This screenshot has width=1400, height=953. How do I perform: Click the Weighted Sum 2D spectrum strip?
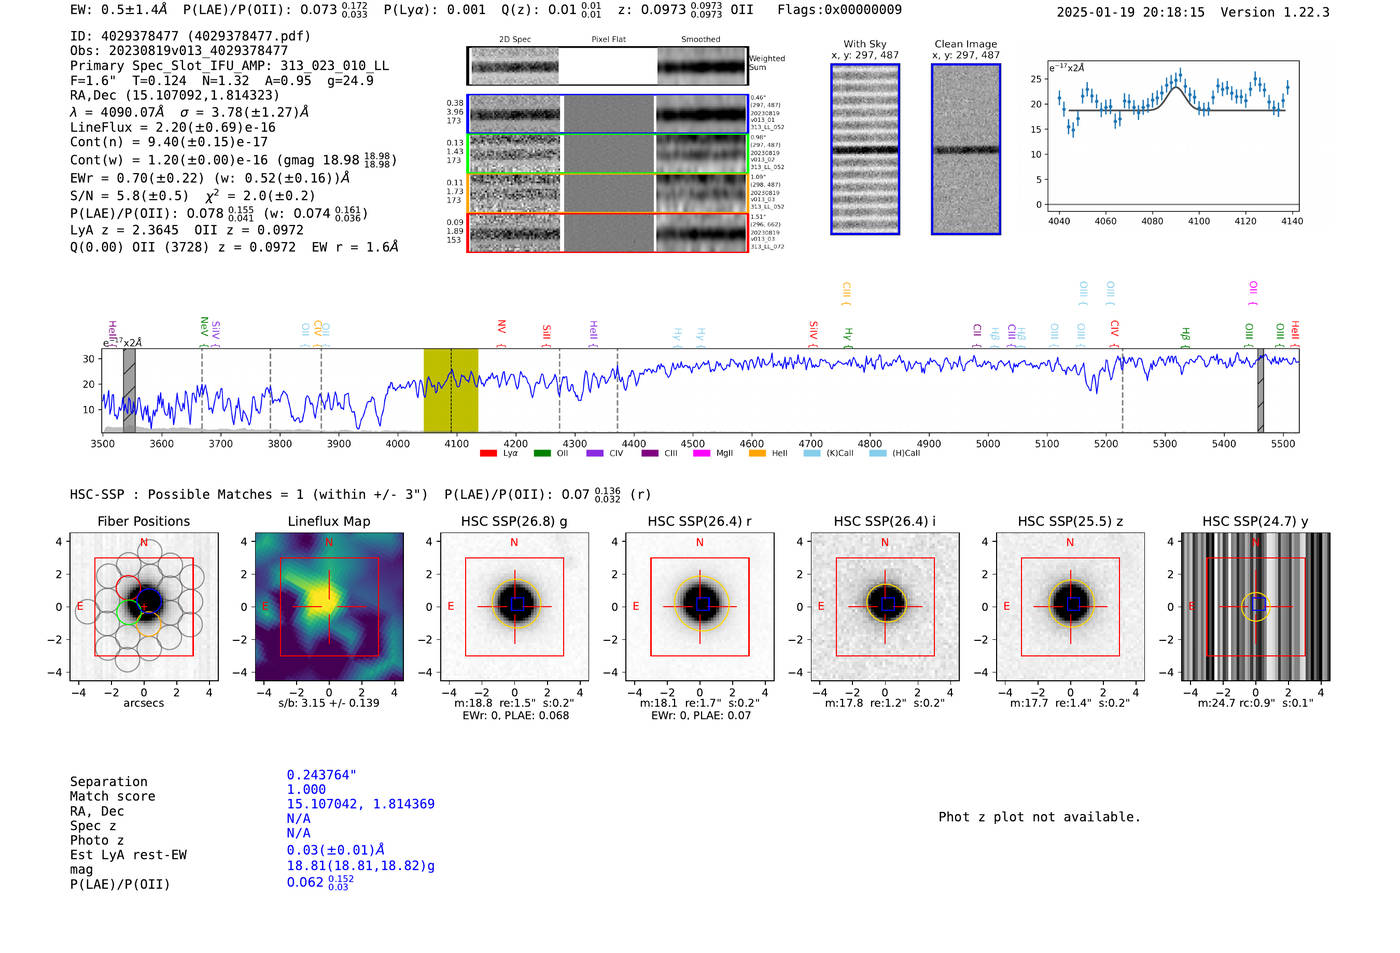[x=607, y=66]
